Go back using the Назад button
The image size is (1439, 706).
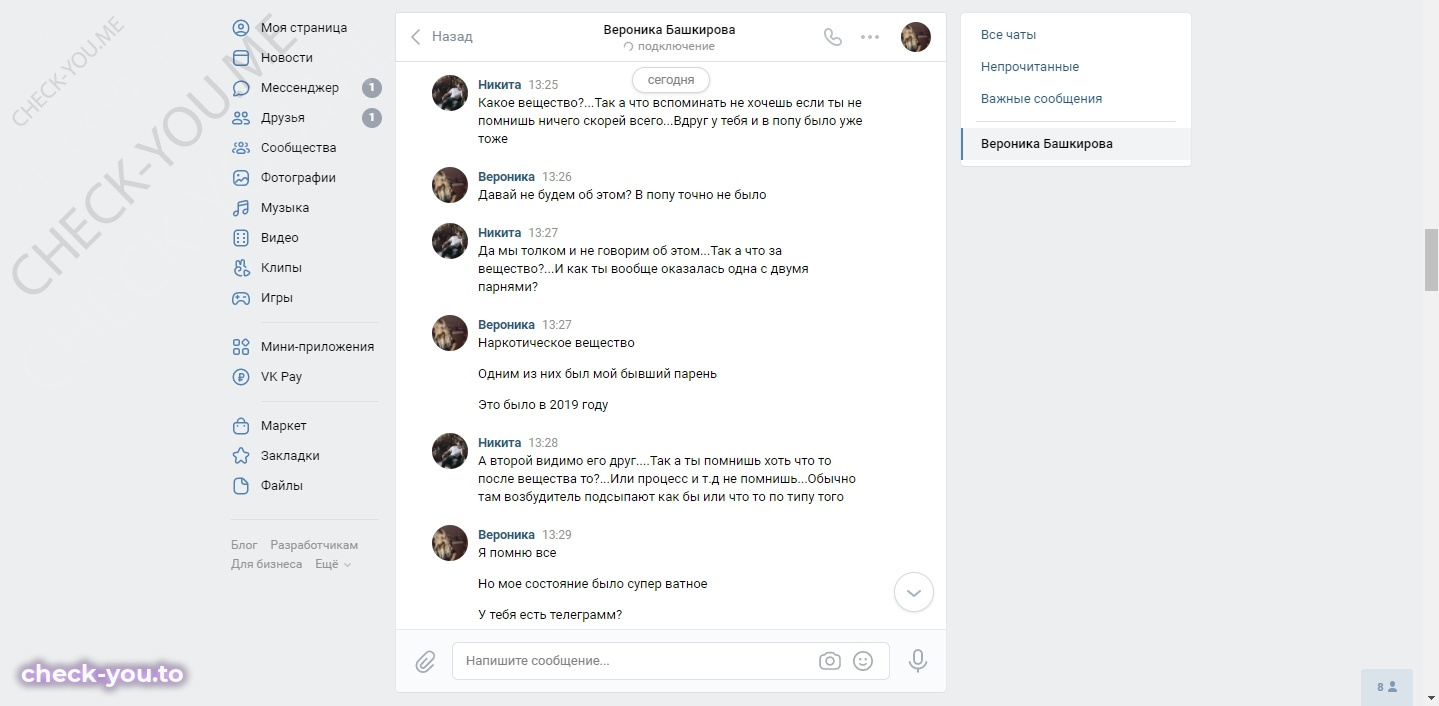(x=441, y=37)
